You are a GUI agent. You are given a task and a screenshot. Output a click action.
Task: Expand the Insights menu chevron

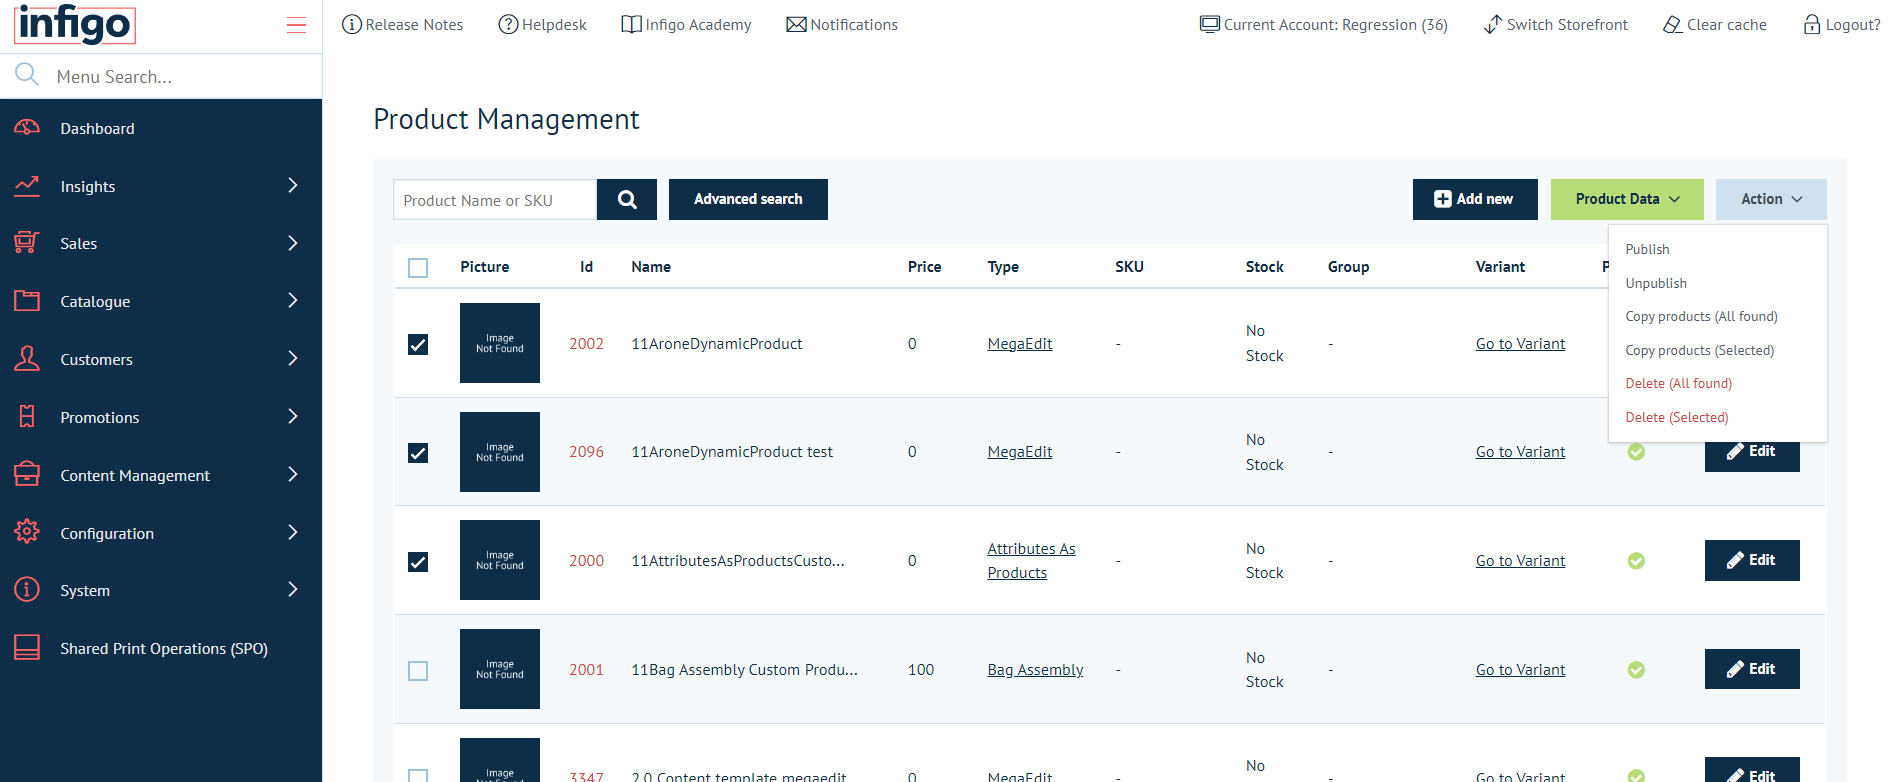[293, 185]
